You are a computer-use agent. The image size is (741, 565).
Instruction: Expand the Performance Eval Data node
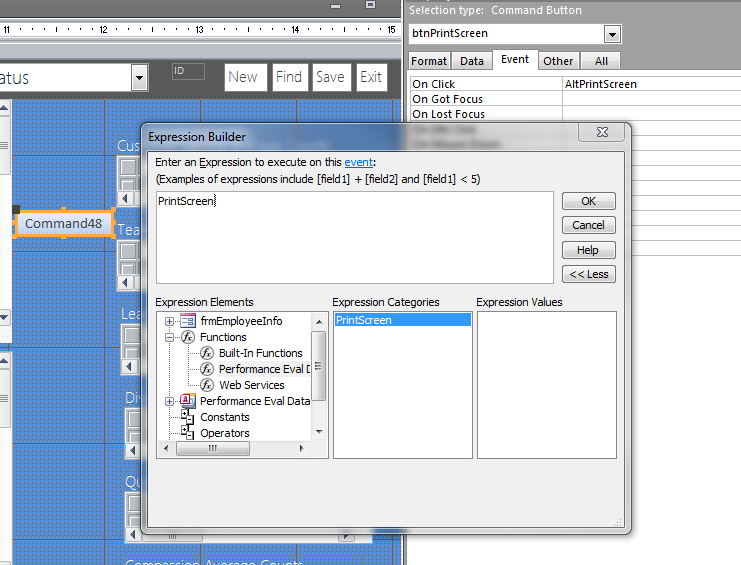point(169,402)
